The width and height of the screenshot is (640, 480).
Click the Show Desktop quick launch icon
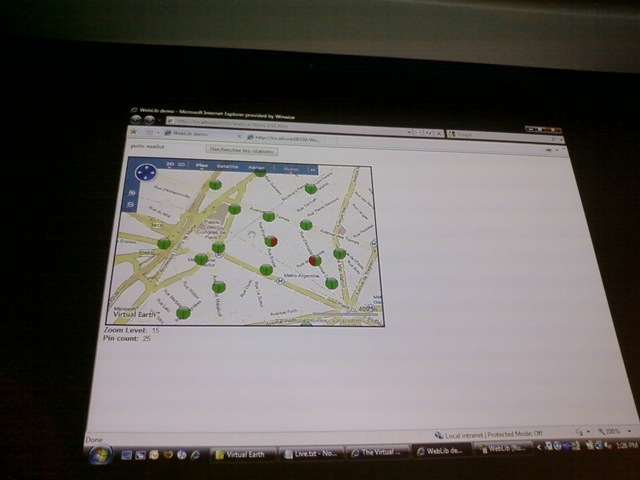click(127, 455)
